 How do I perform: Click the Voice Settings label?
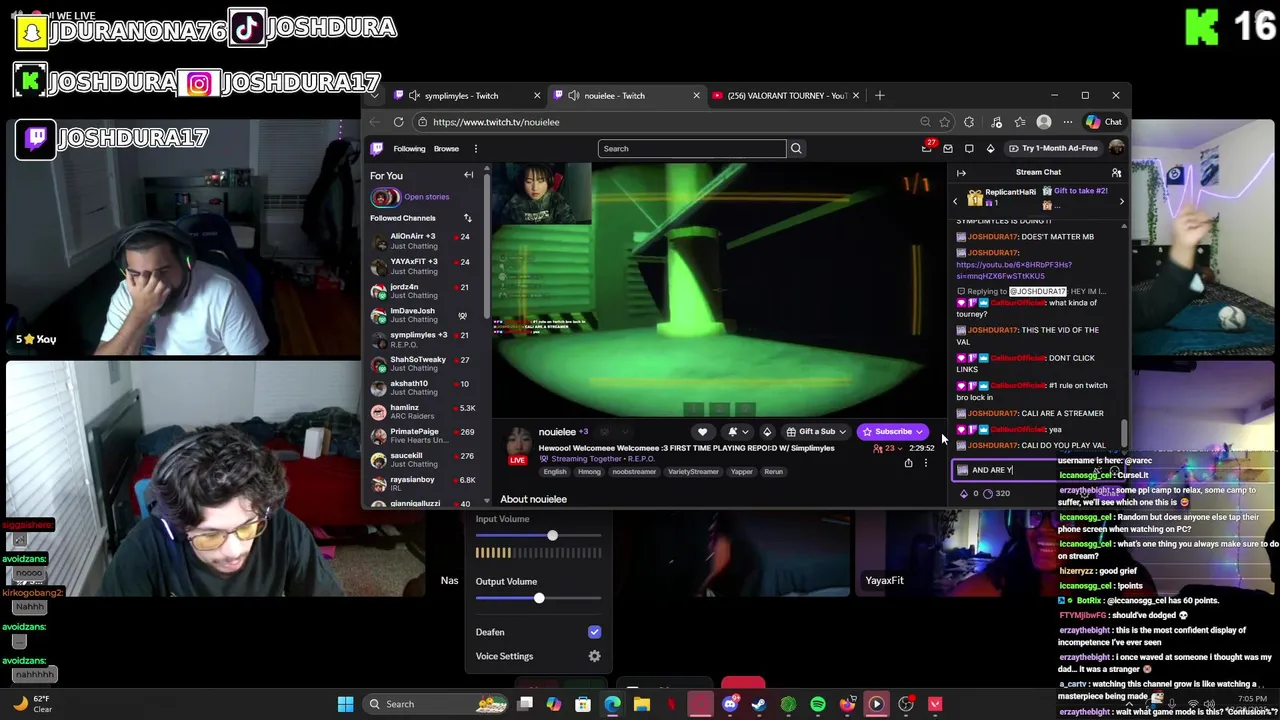504,656
